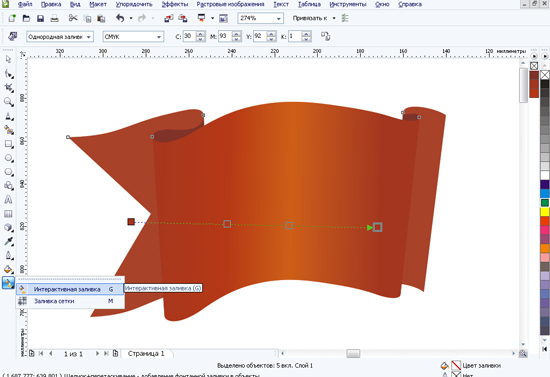Click the Open folder icon
This screenshot has height=377, width=550.
[26, 18]
